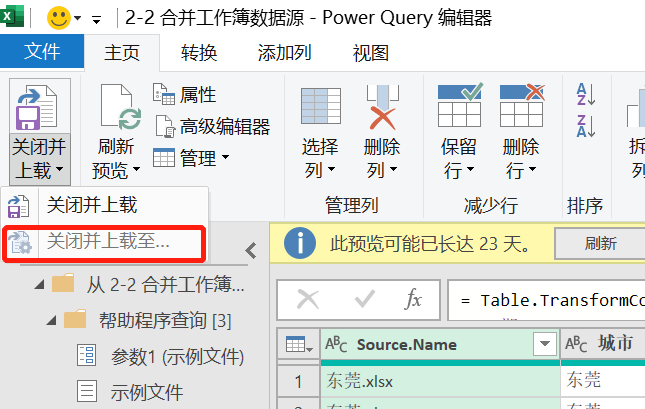The image size is (645, 409).
Task: Switch to the 转换 transform tab
Action: (199, 53)
